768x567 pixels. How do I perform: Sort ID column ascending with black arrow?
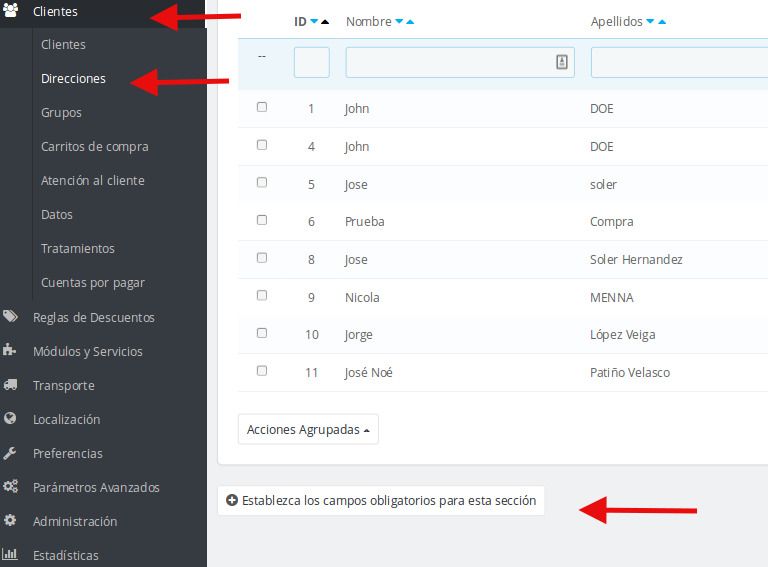(324, 22)
